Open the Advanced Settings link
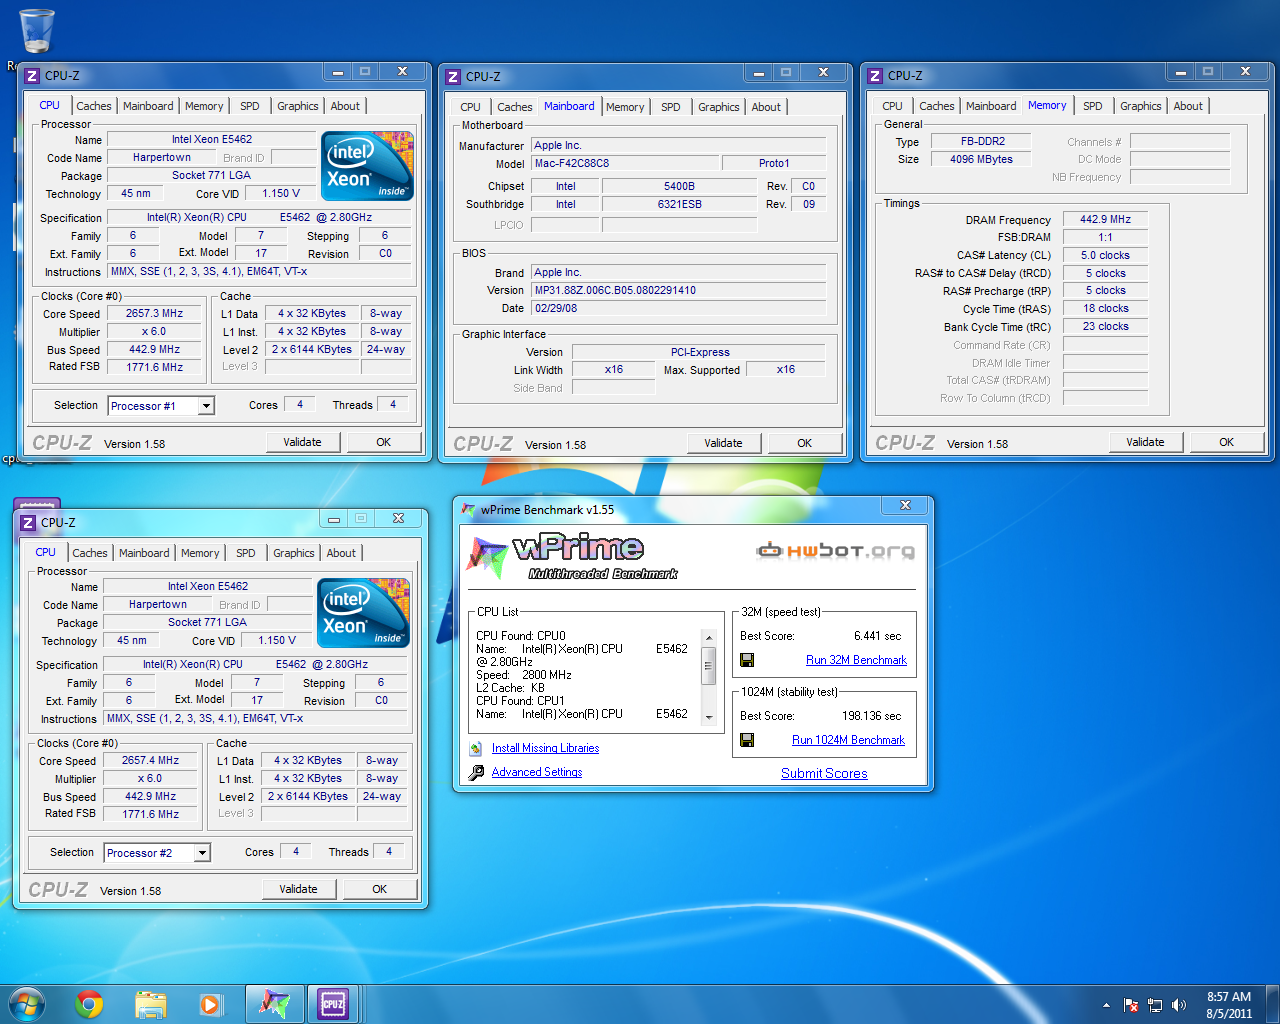1280x1024 pixels. pos(537,772)
